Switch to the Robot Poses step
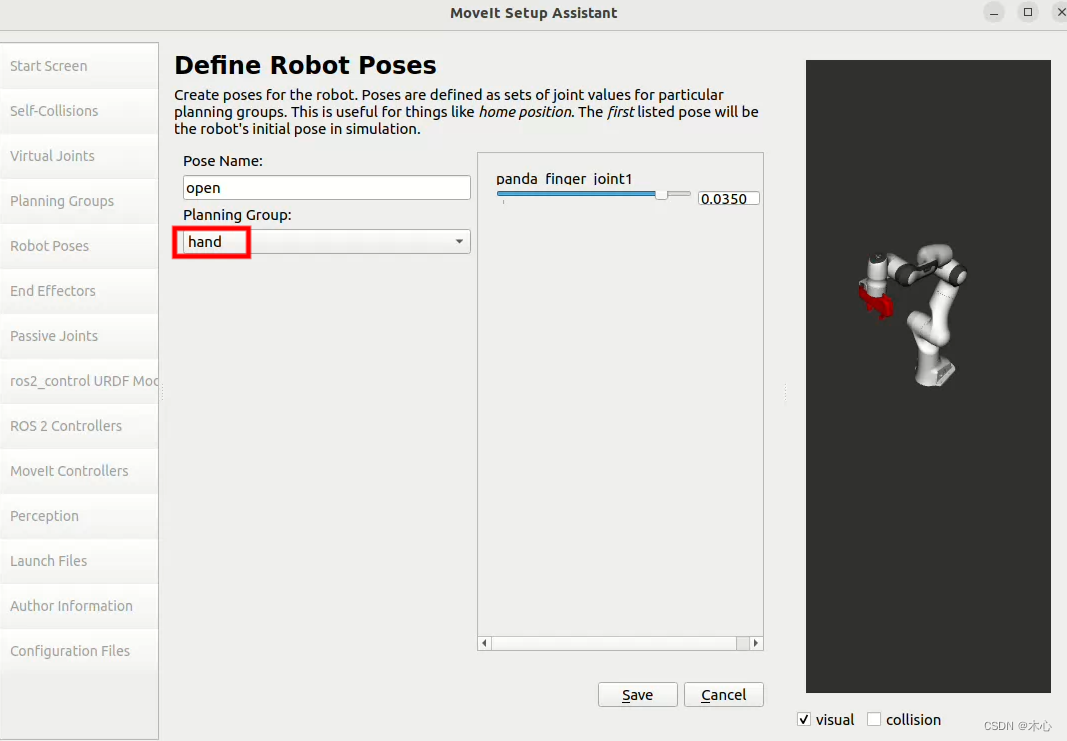Viewport: 1067px width, 741px height. 79,246
